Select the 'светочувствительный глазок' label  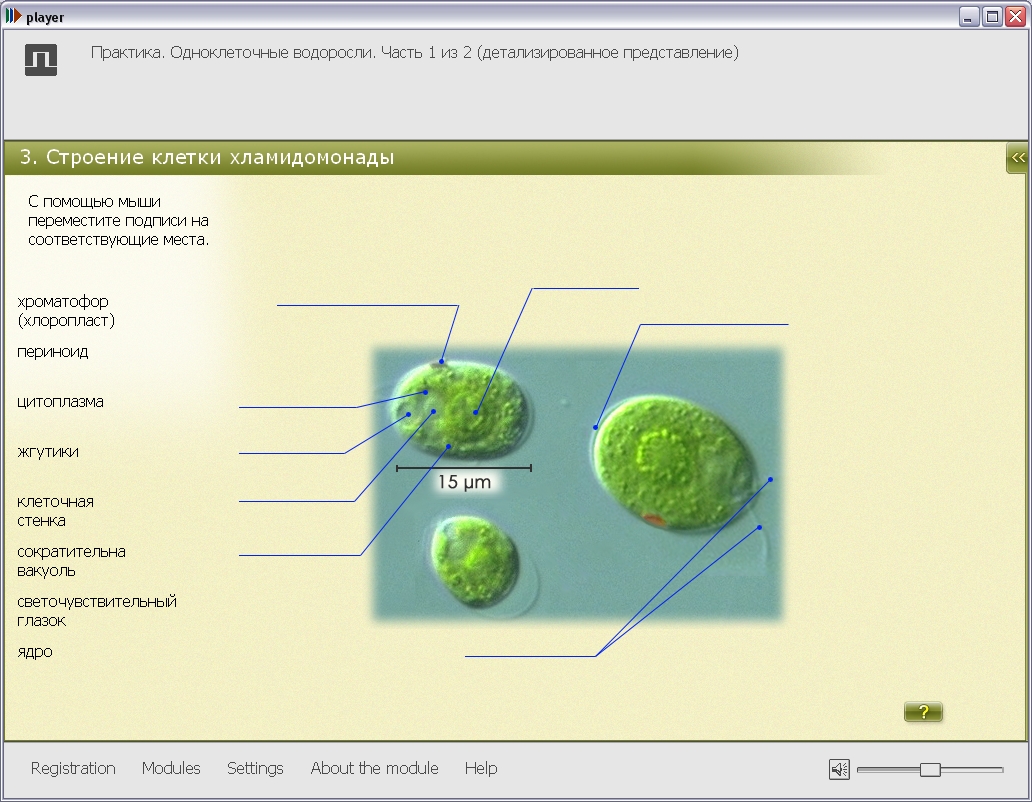96,611
